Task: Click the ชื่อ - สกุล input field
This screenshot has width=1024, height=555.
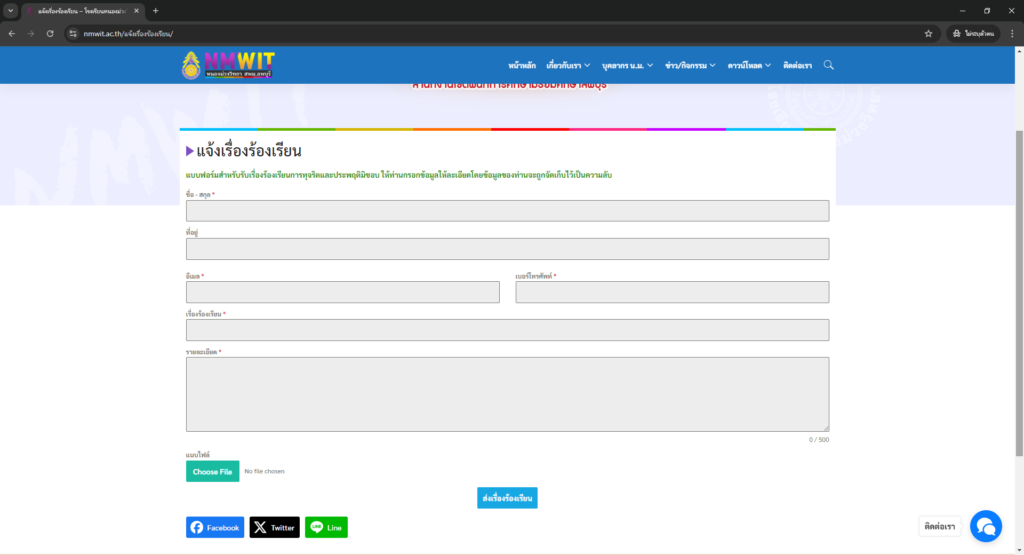Action: [x=507, y=211]
